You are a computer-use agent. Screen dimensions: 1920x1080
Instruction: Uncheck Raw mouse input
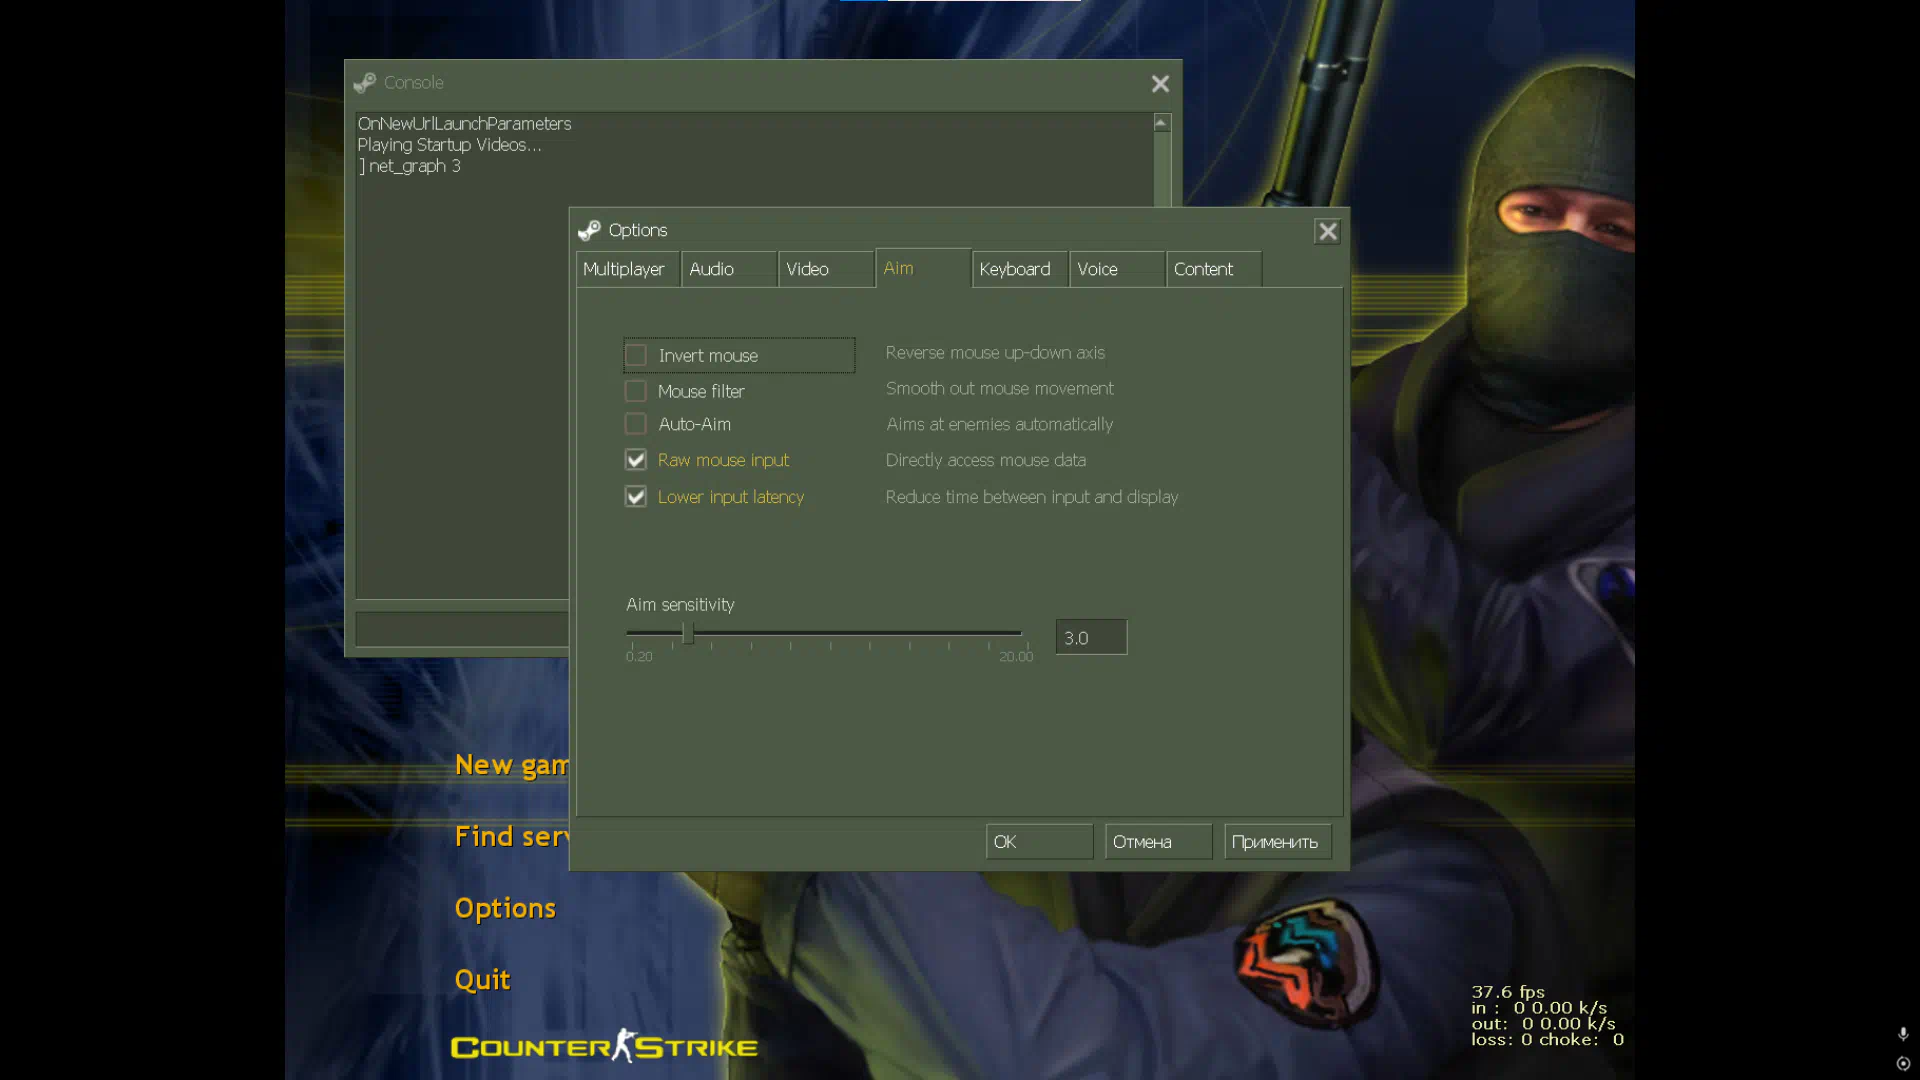point(636,460)
